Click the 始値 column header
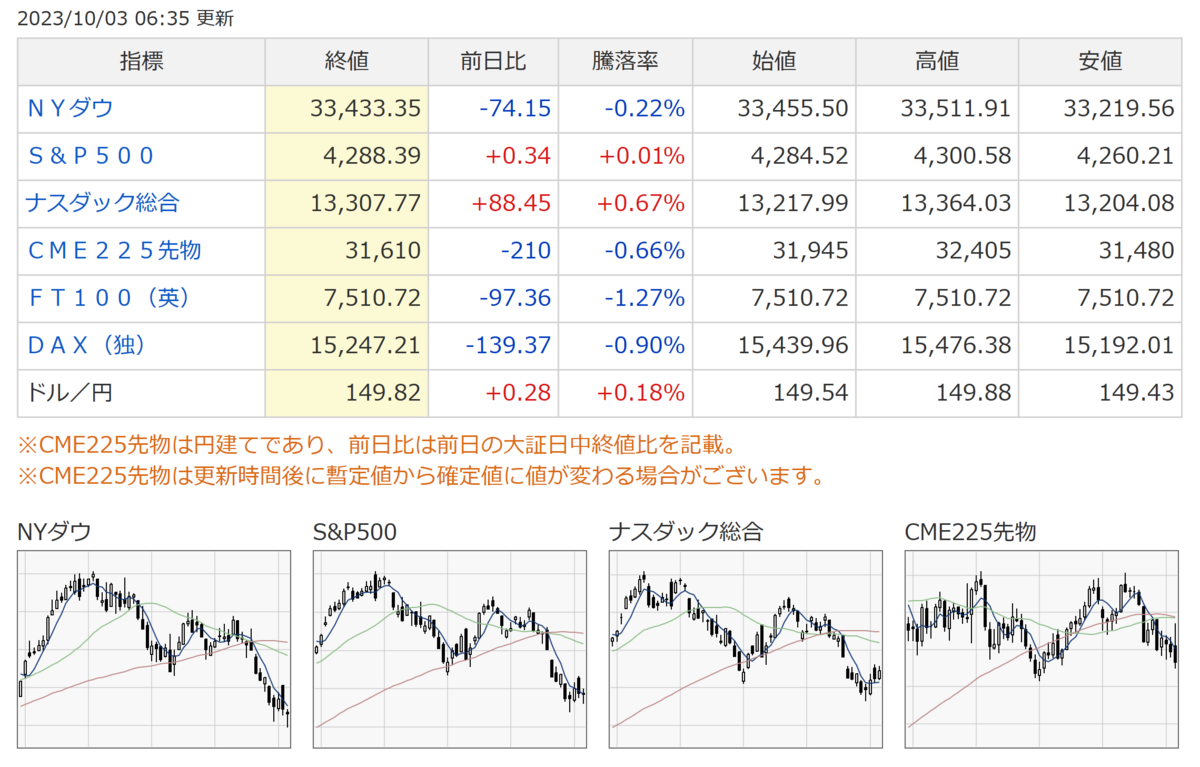 click(773, 62)
